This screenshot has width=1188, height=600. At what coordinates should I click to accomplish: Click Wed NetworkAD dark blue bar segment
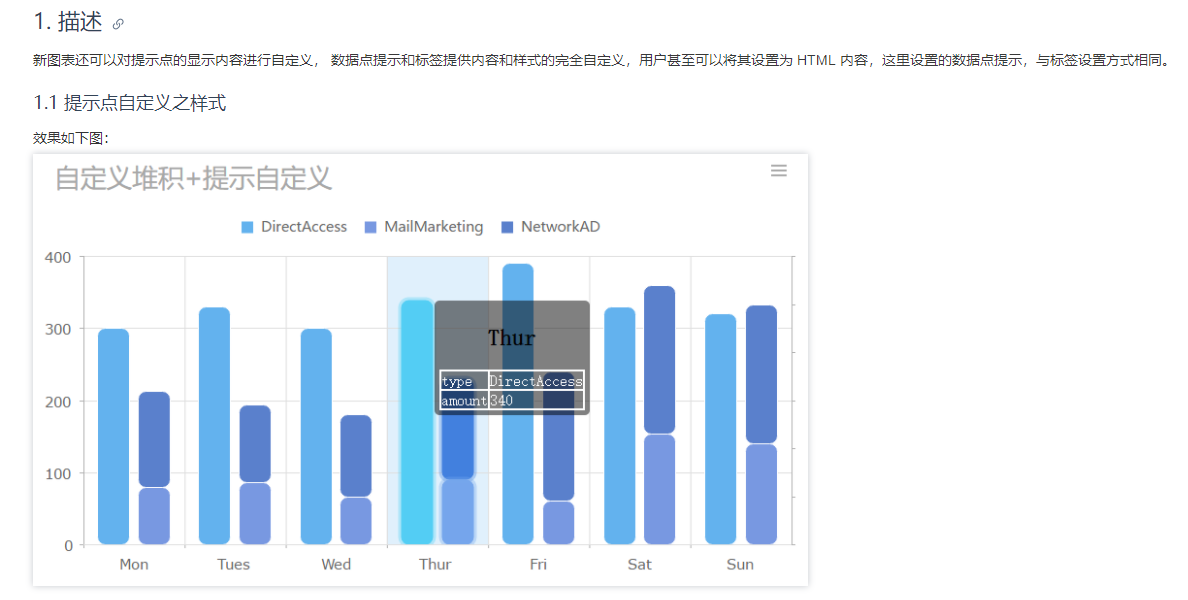pos(356,456)
